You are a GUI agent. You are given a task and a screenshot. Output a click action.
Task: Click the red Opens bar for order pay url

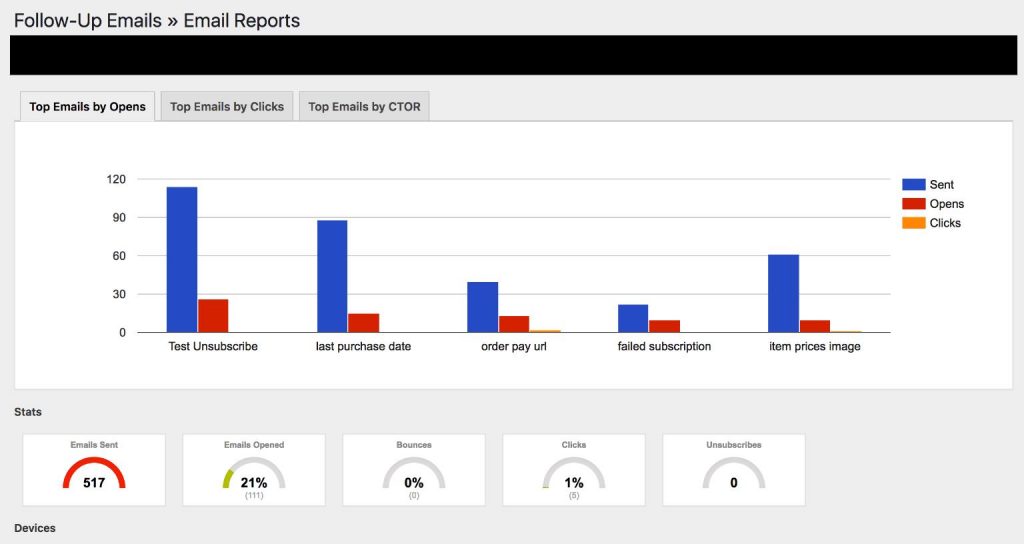tap(514, 324)
